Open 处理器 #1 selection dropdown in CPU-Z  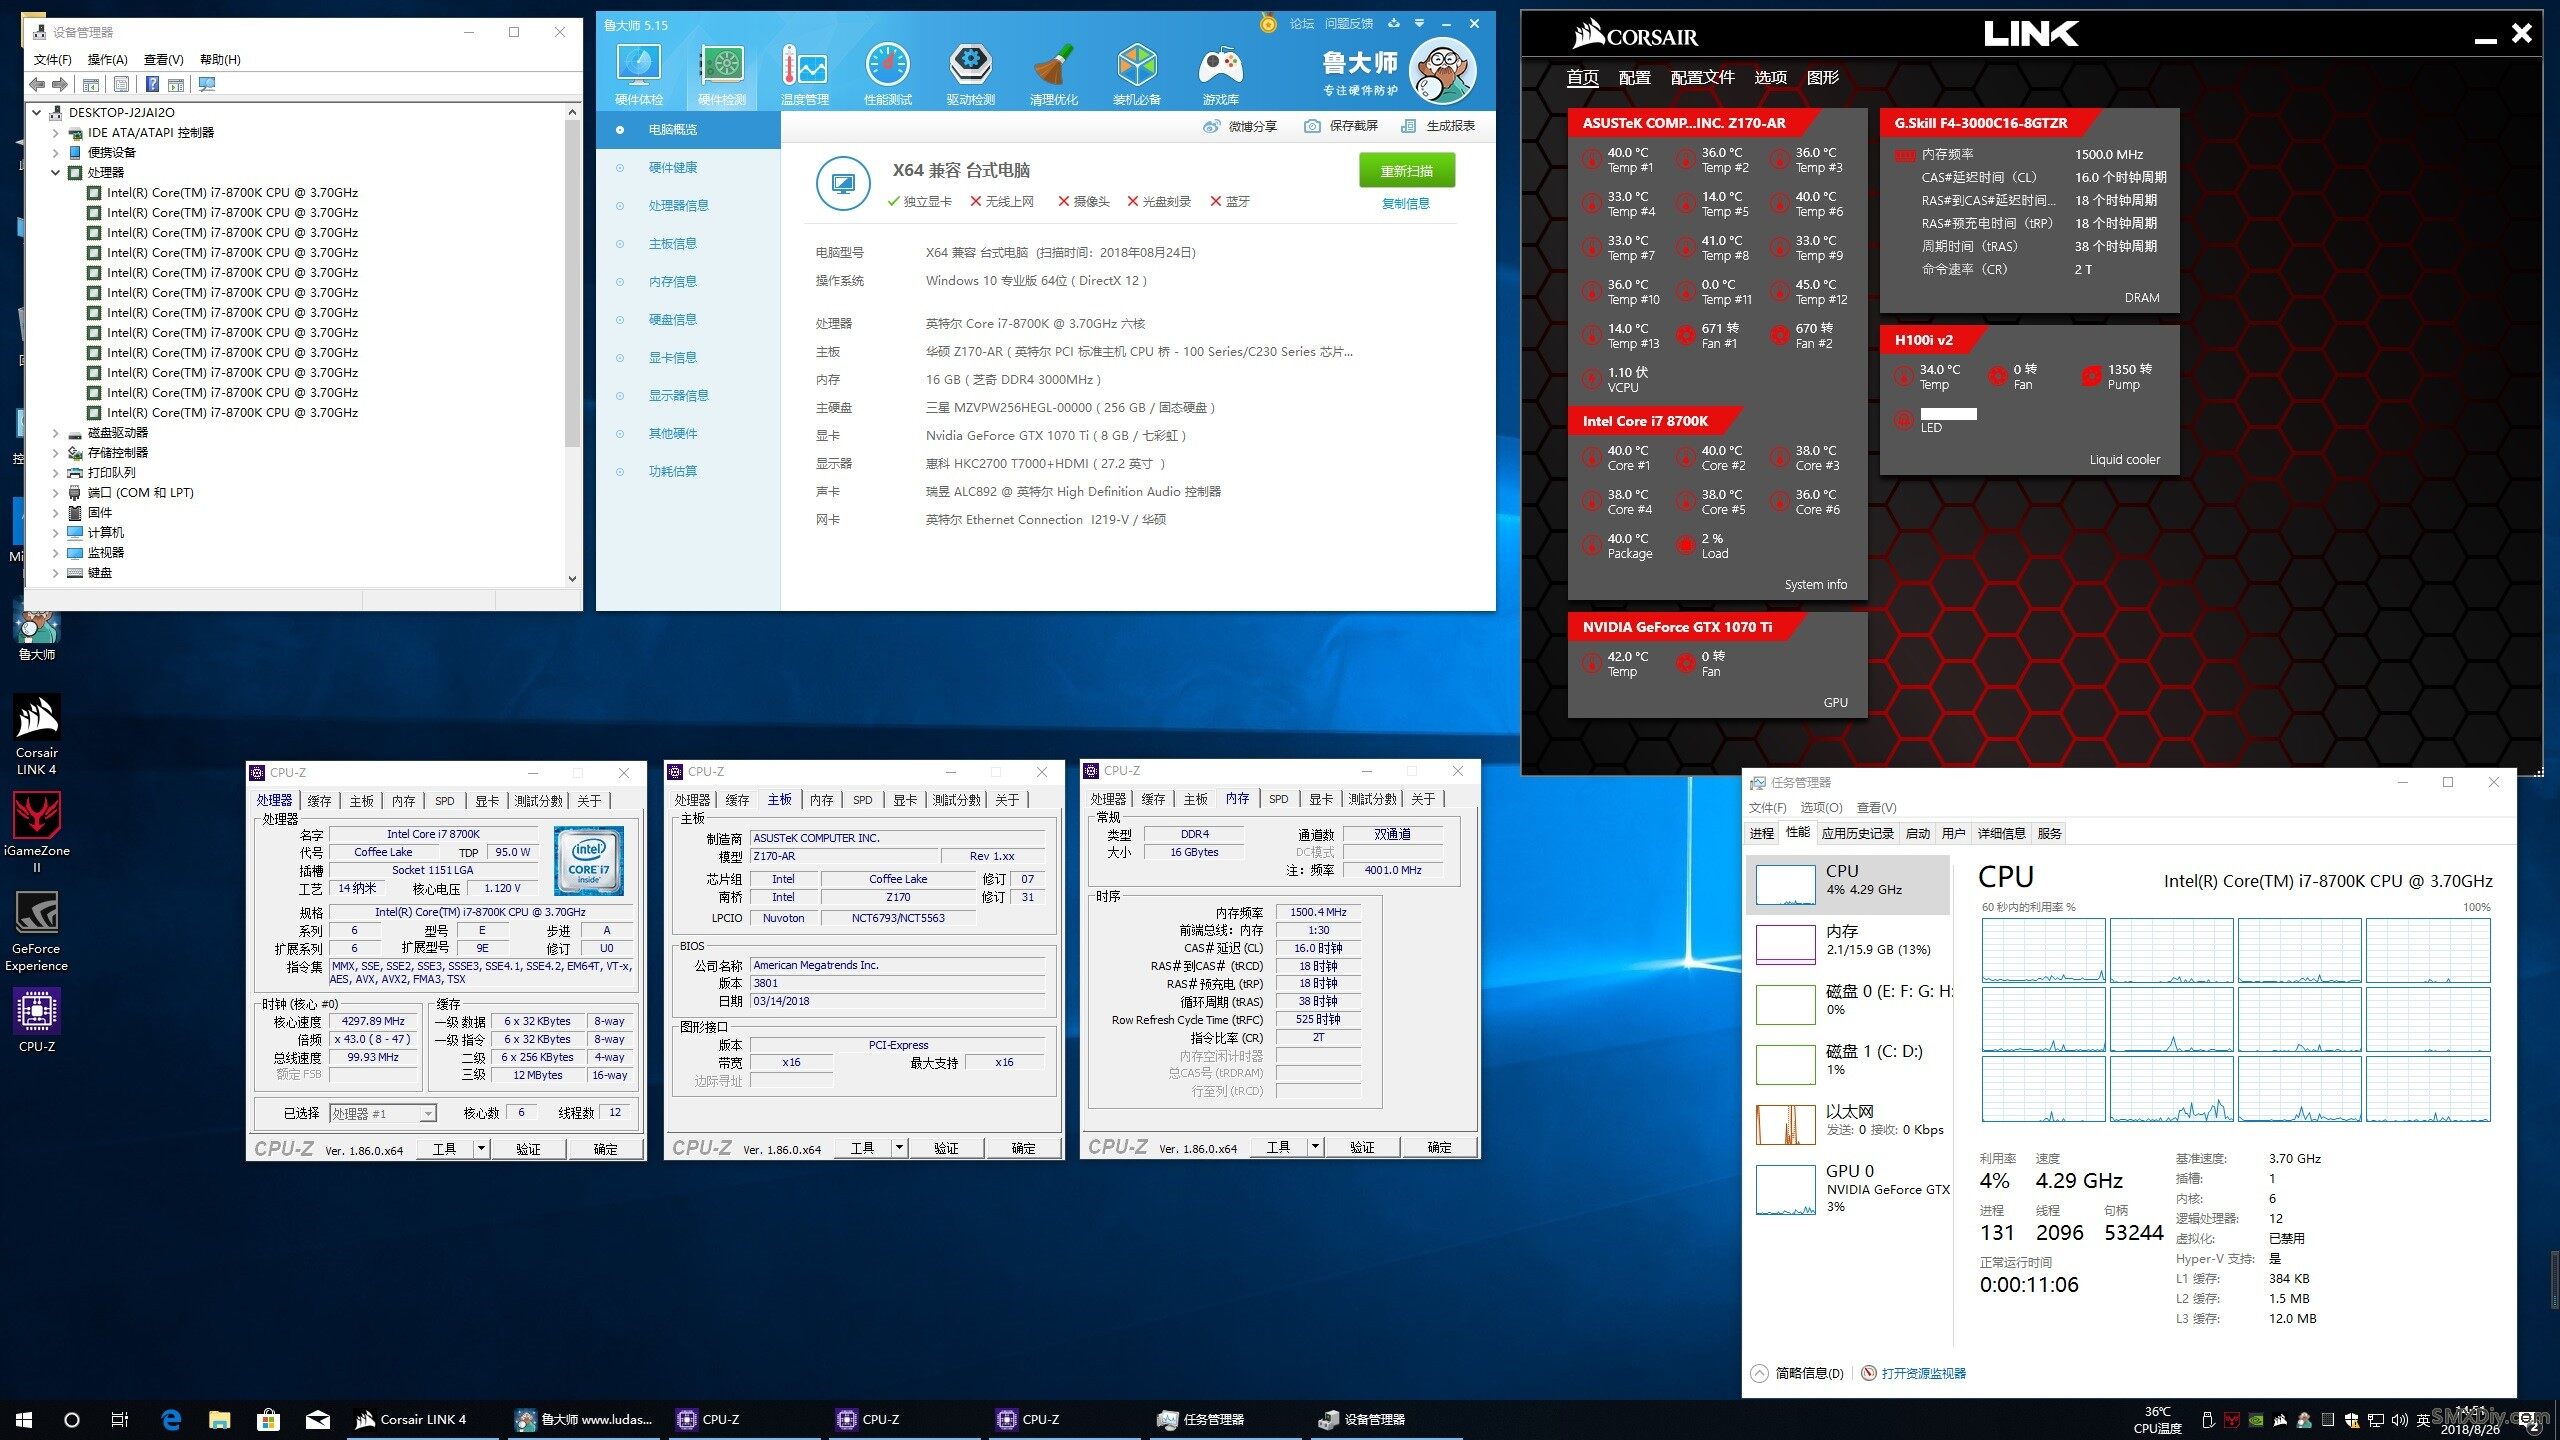tap(383, 1113)
